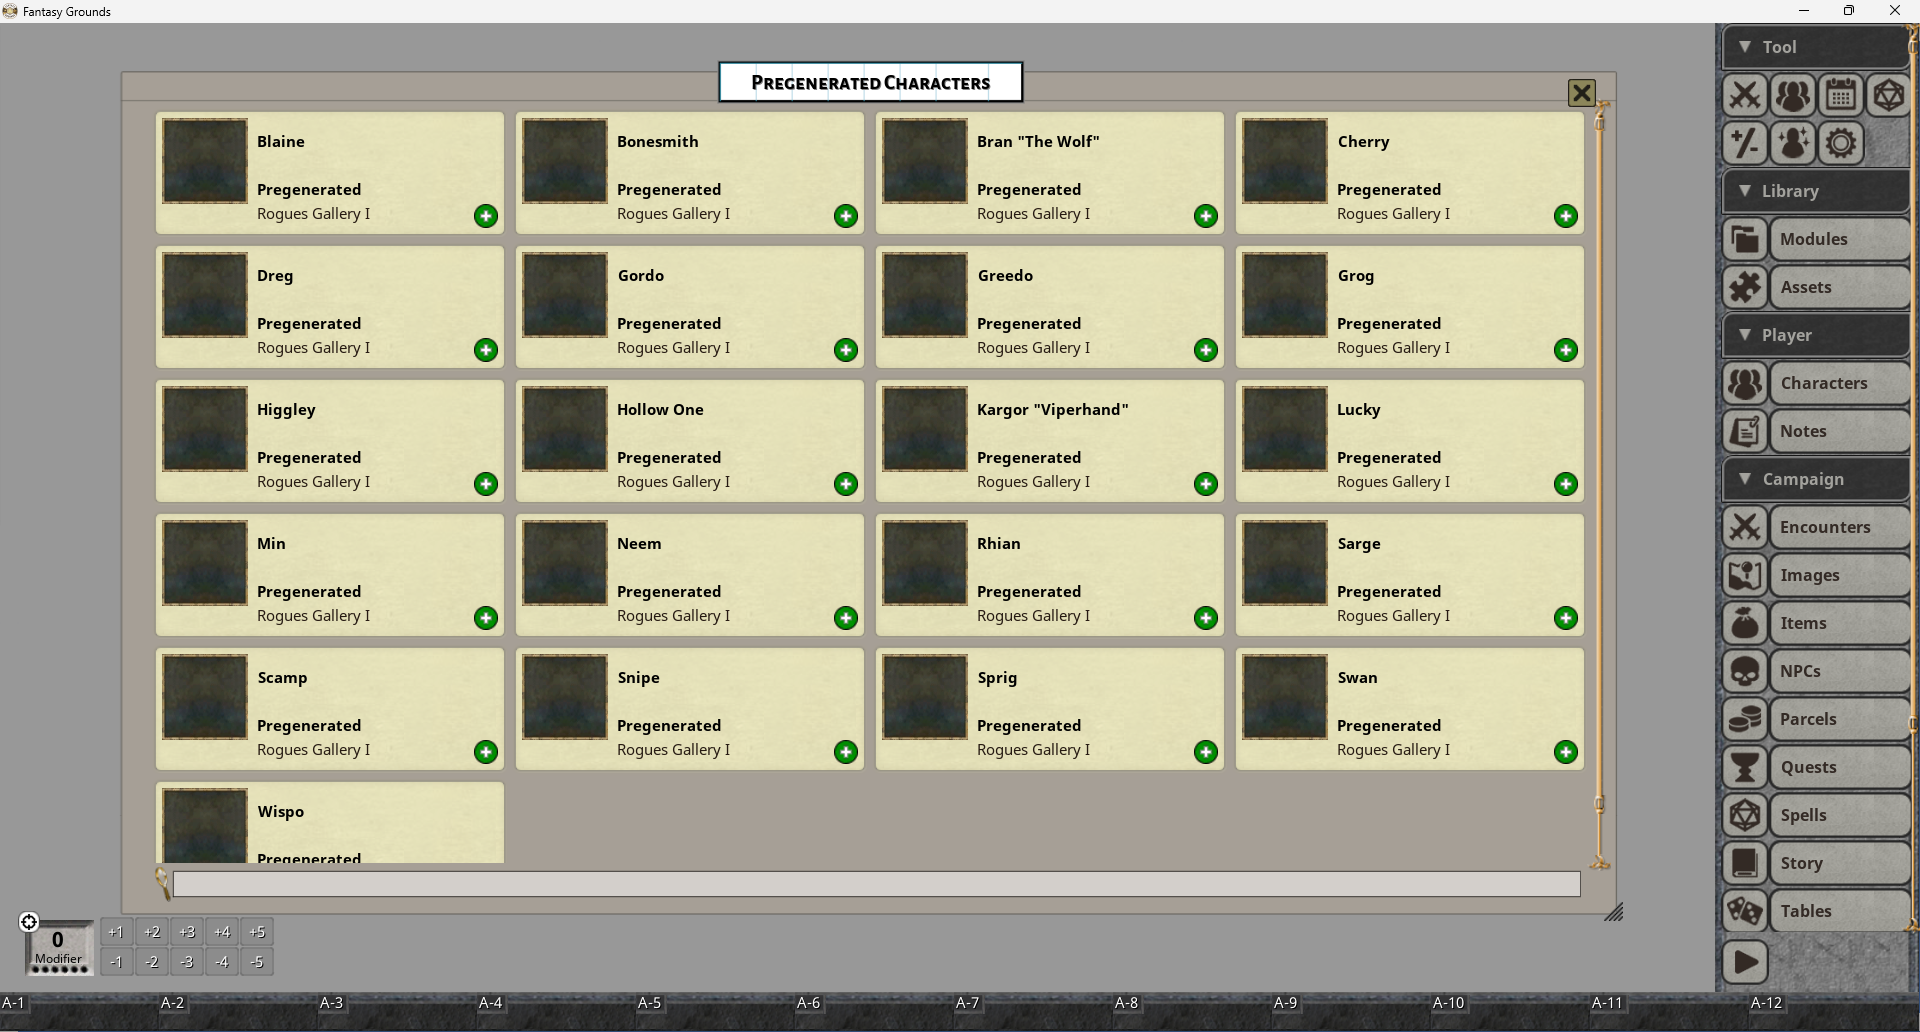Collapse the Library section header

(x=1816, y=191)
